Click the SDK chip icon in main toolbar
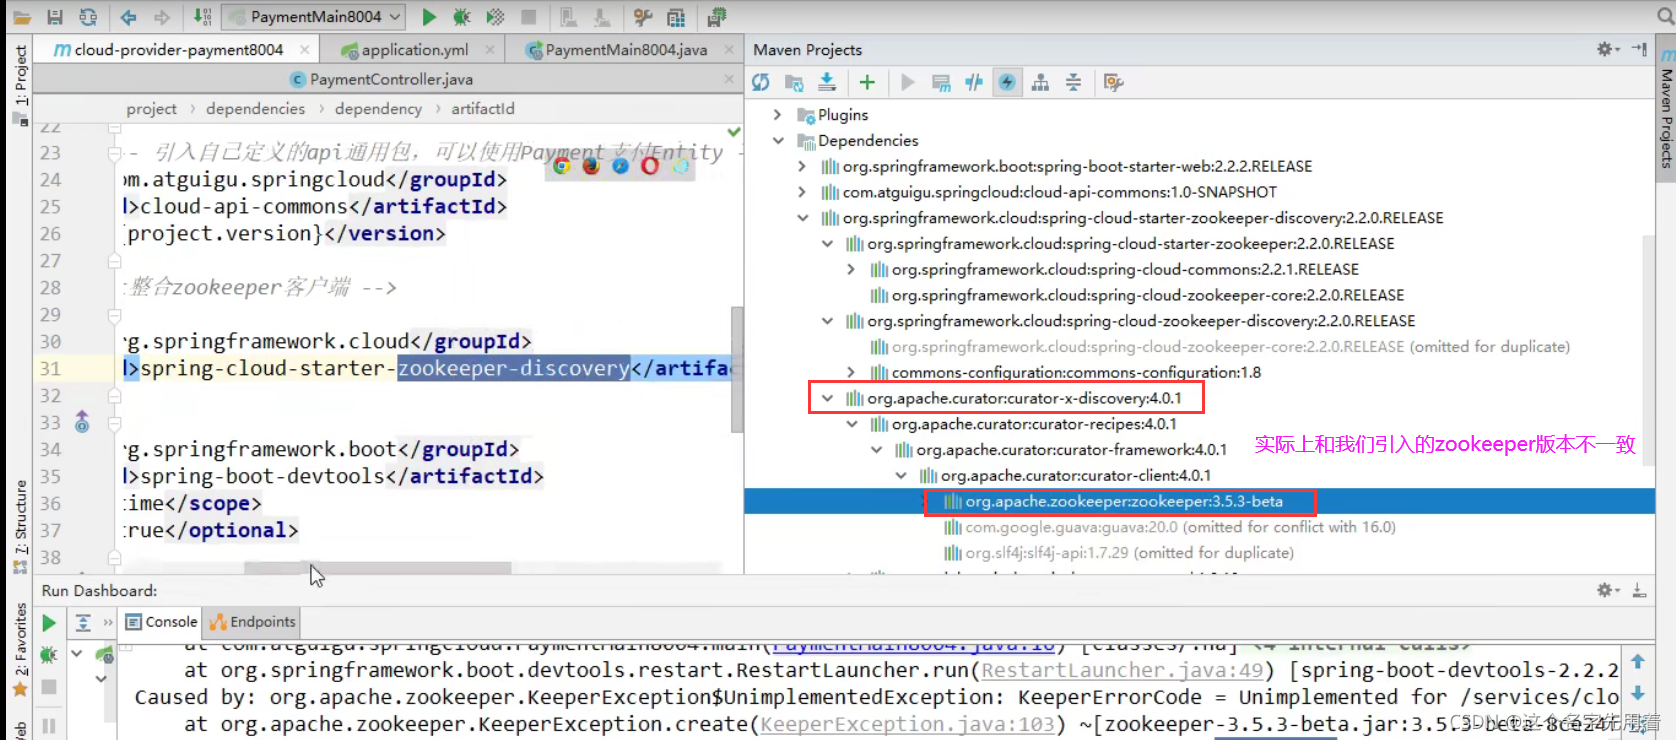The width and height of the screenshot is (1676, 740). [716, 17]
